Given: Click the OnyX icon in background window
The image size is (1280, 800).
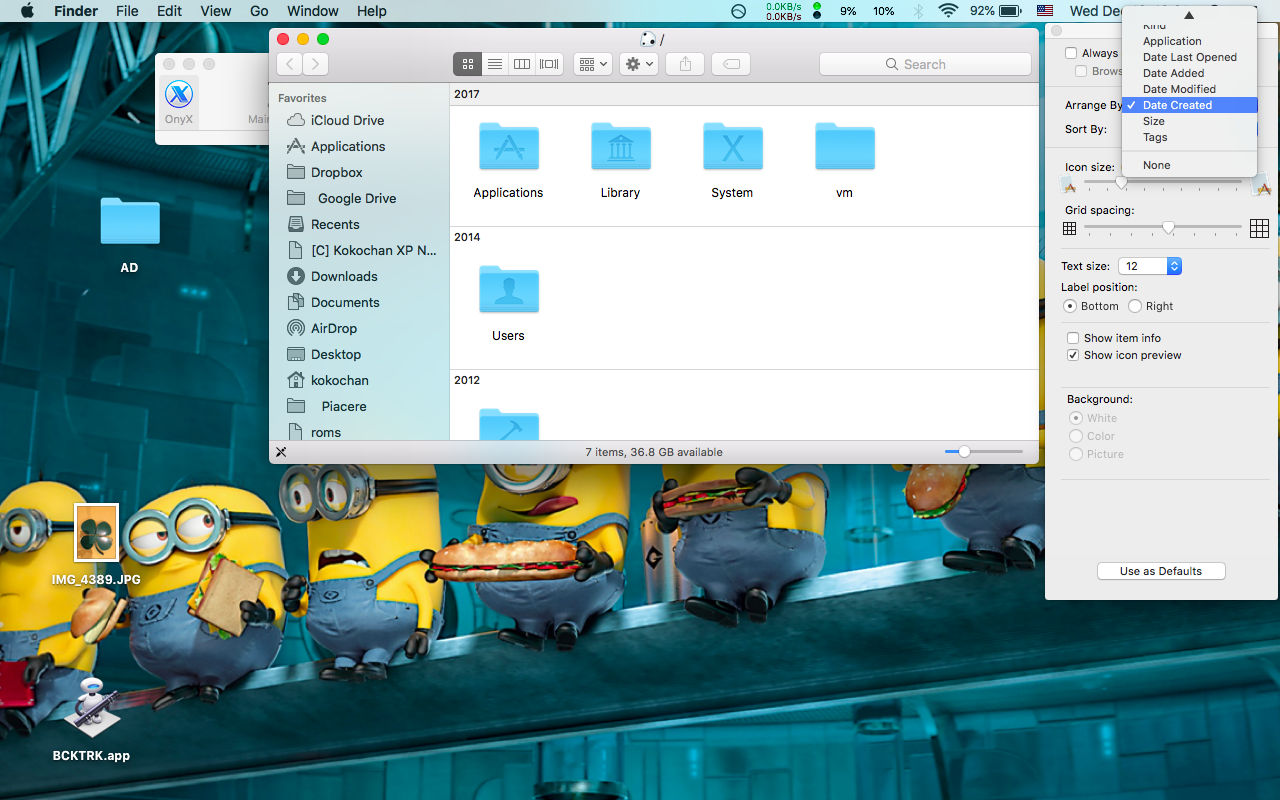Looking at the screenshot, I should tap(179, 95).
